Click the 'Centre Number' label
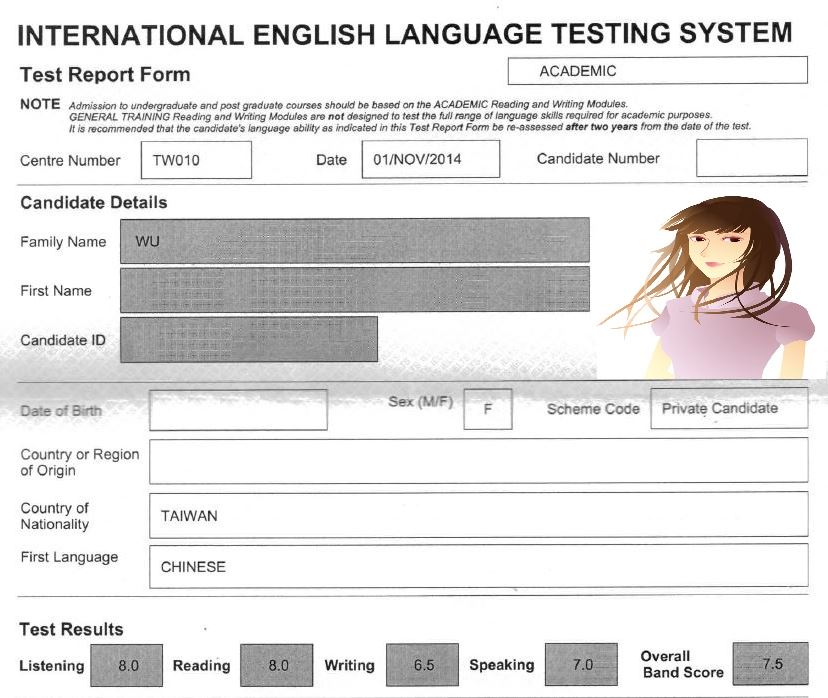 (x=70, y=161)
